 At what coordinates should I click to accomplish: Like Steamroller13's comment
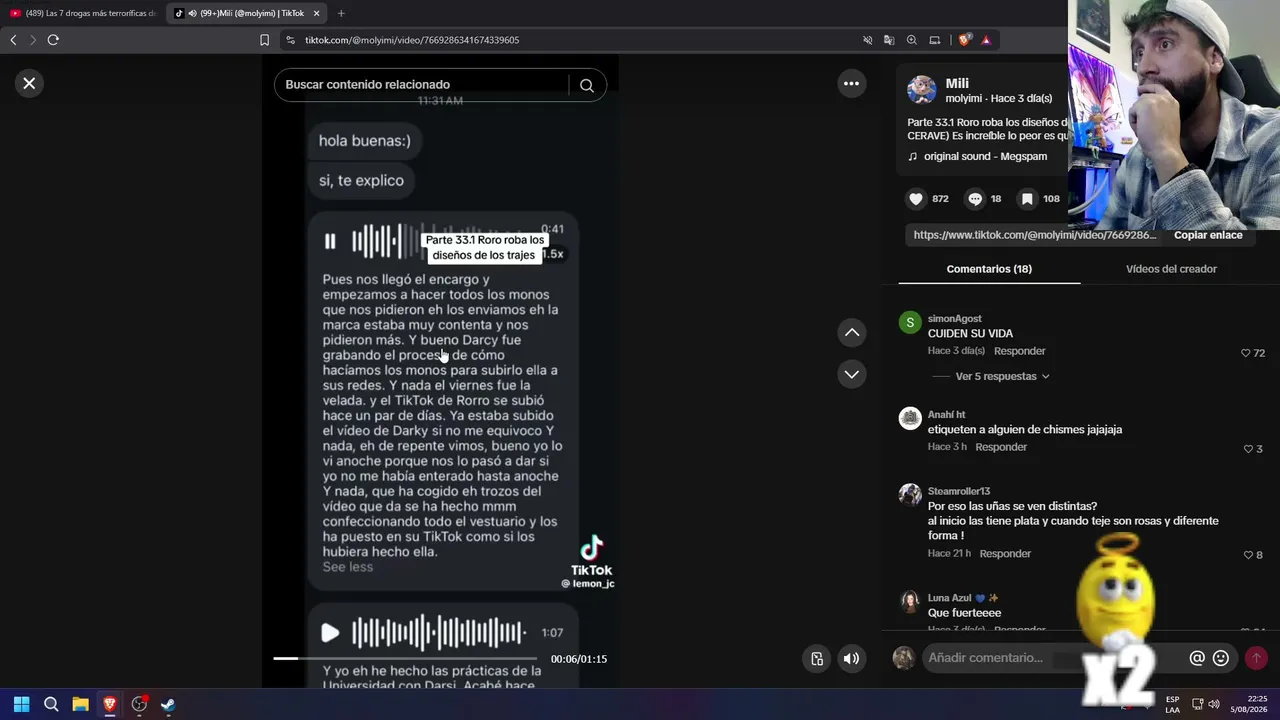(1247, 555)
